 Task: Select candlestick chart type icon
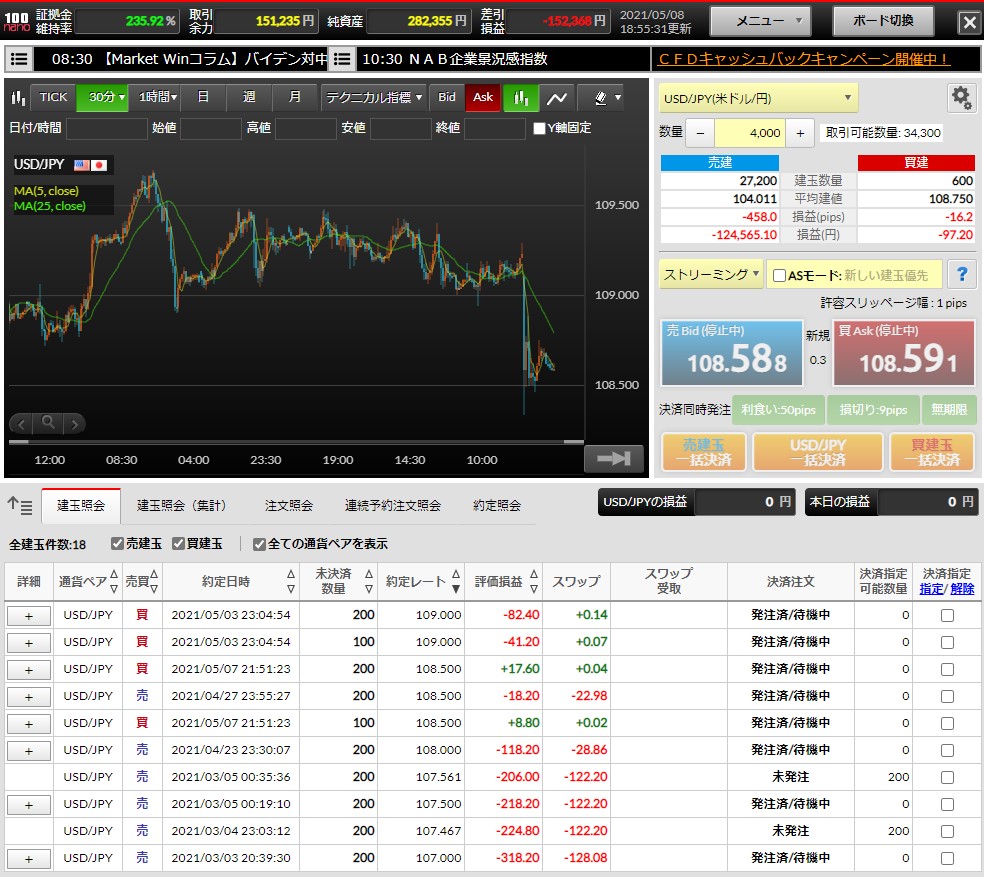coord(520,97)
